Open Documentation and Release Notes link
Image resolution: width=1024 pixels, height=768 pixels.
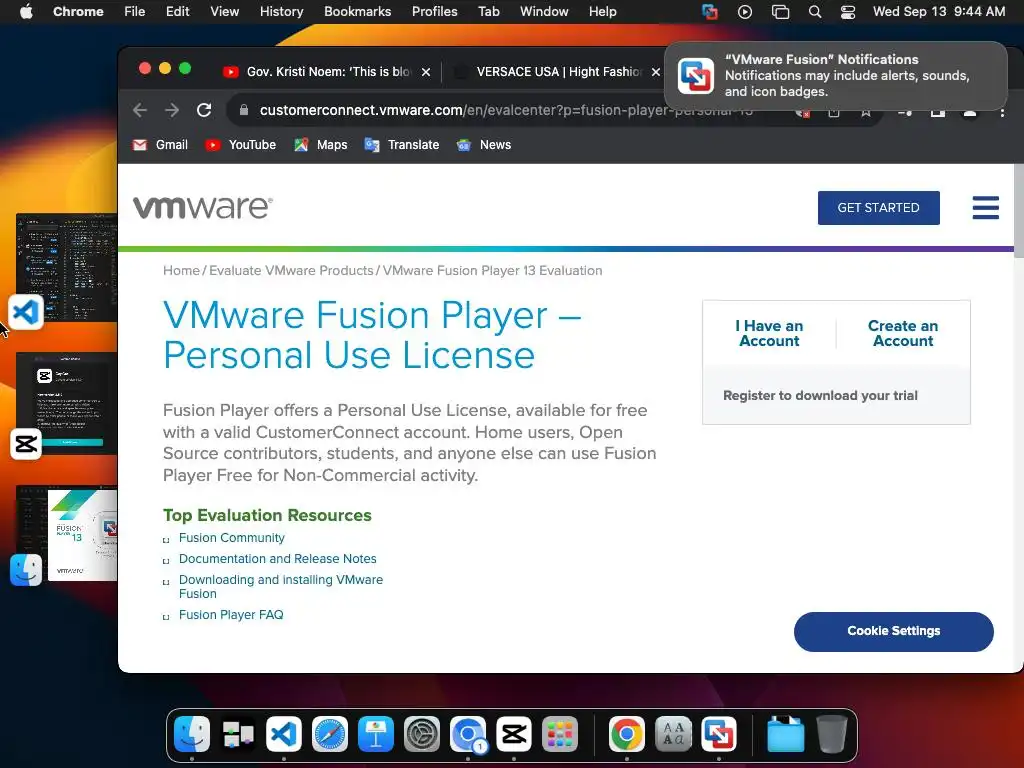tap(278, 558)
